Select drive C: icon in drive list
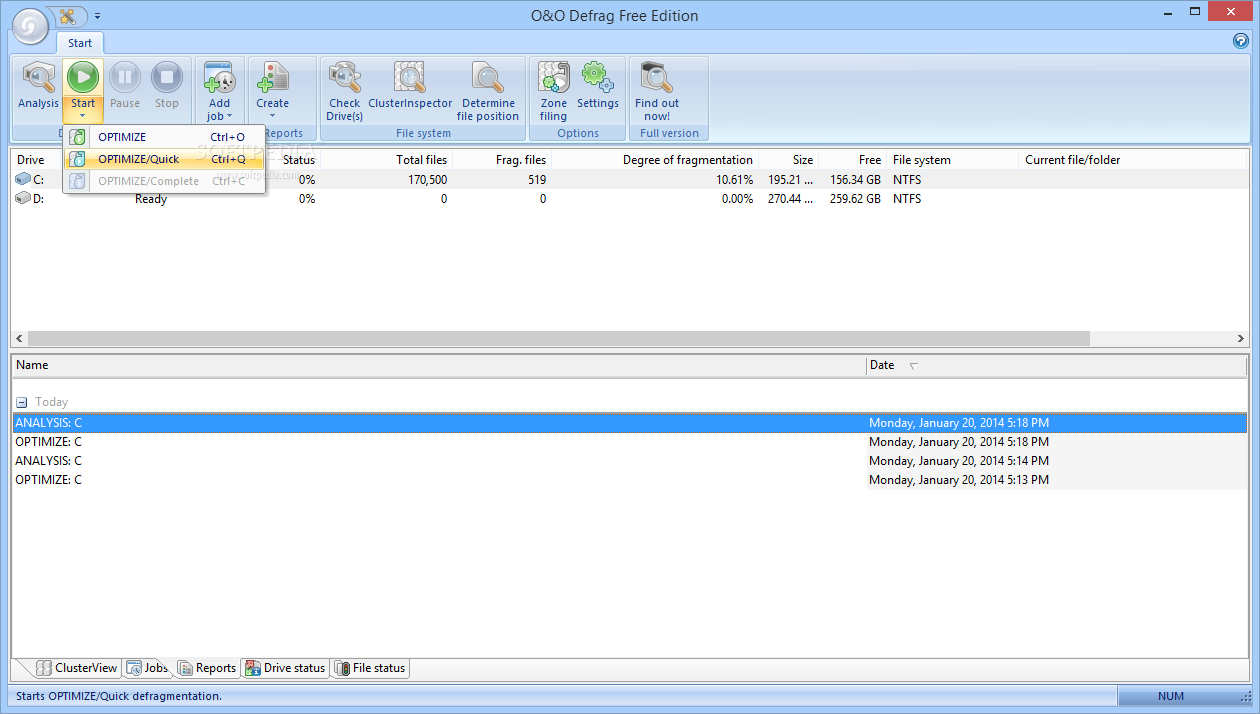This screenshot has width=1260, height=714. (x=23, y=179)
